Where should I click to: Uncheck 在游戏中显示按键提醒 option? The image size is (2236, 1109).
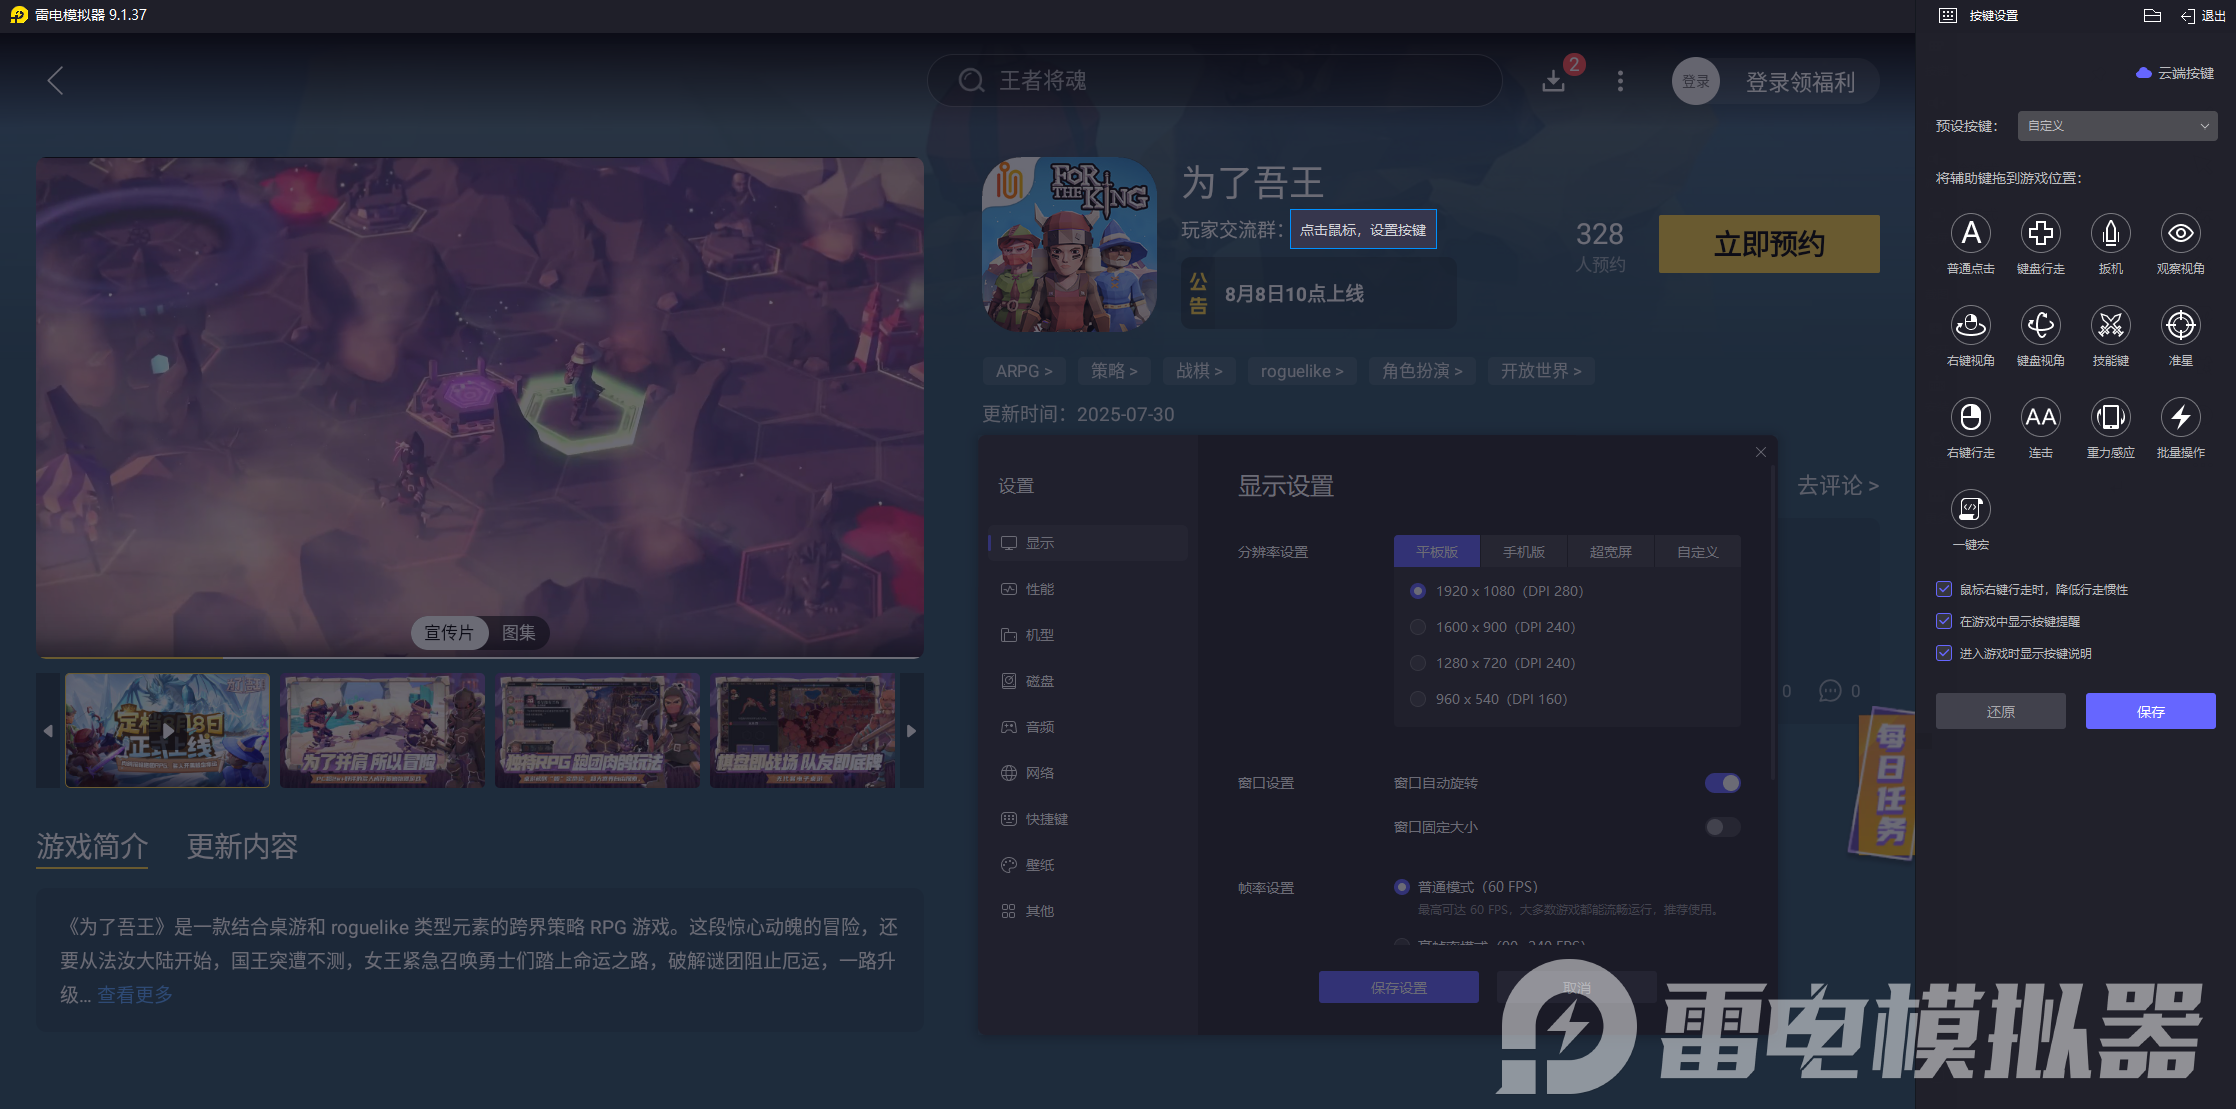pyautogui.click(x=1944, y=621)
